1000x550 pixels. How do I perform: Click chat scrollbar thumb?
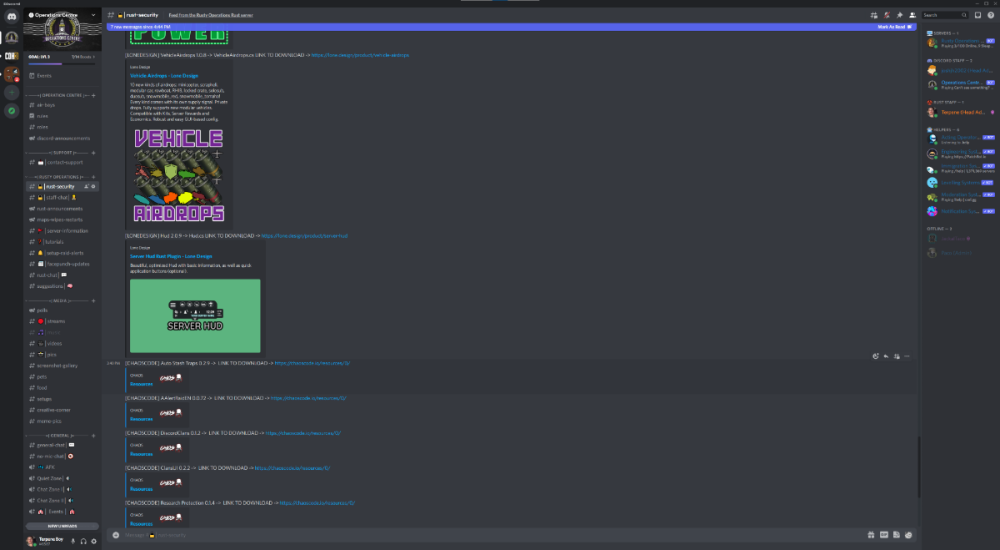919,466
